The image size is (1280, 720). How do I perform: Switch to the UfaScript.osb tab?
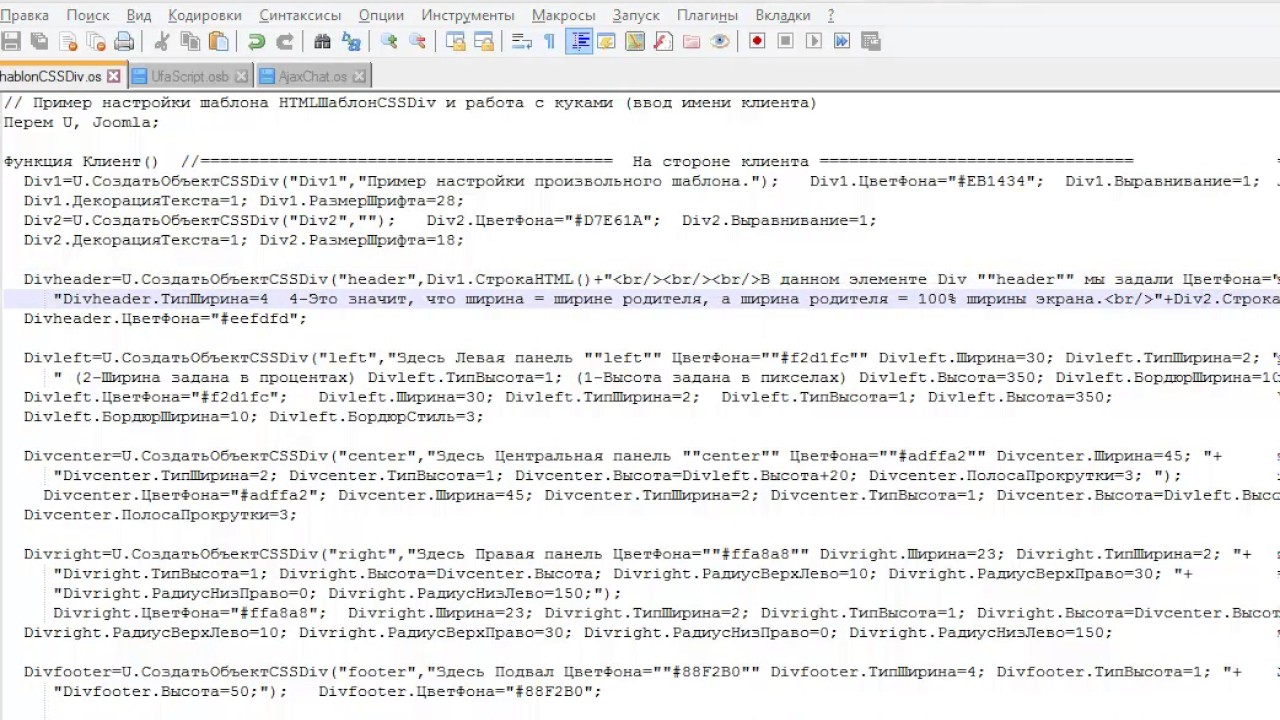(x=191, y=76)
